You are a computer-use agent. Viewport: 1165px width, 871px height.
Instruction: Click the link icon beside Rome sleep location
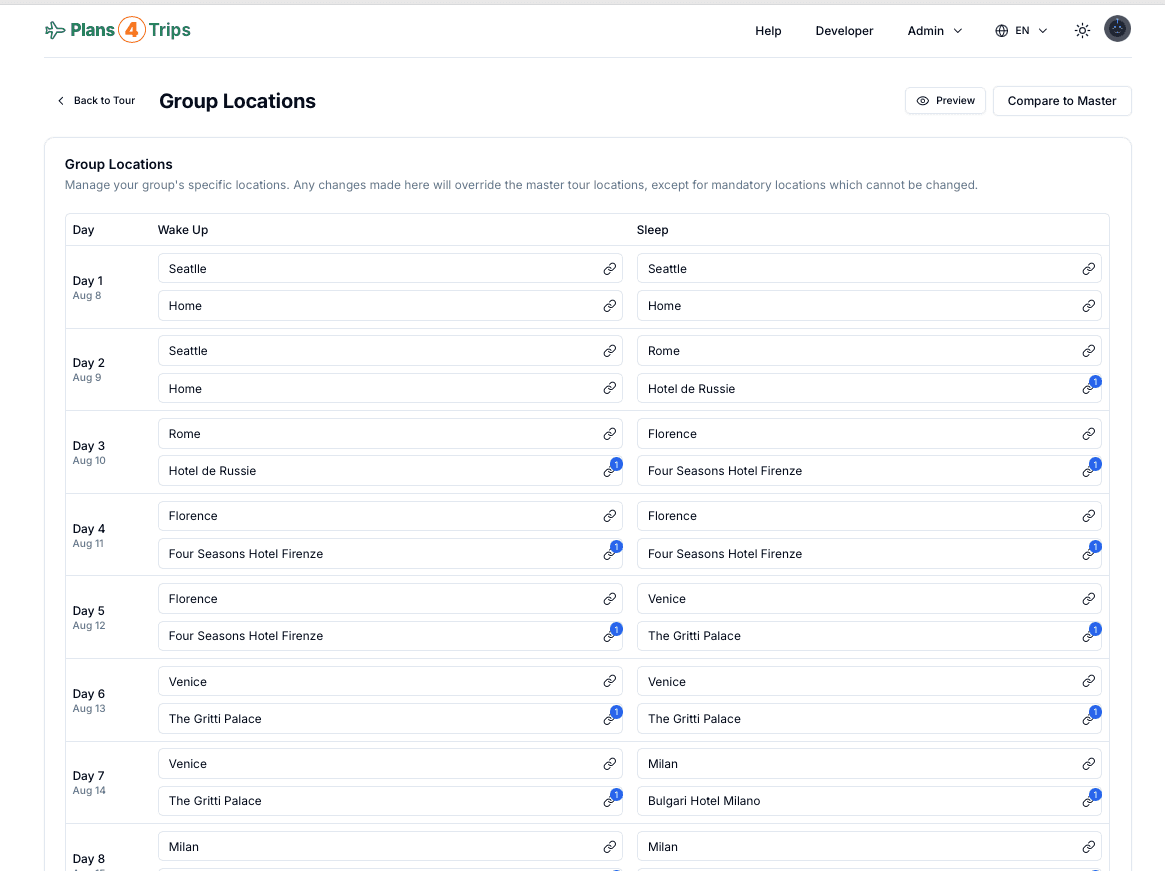tap(1089, 351)
